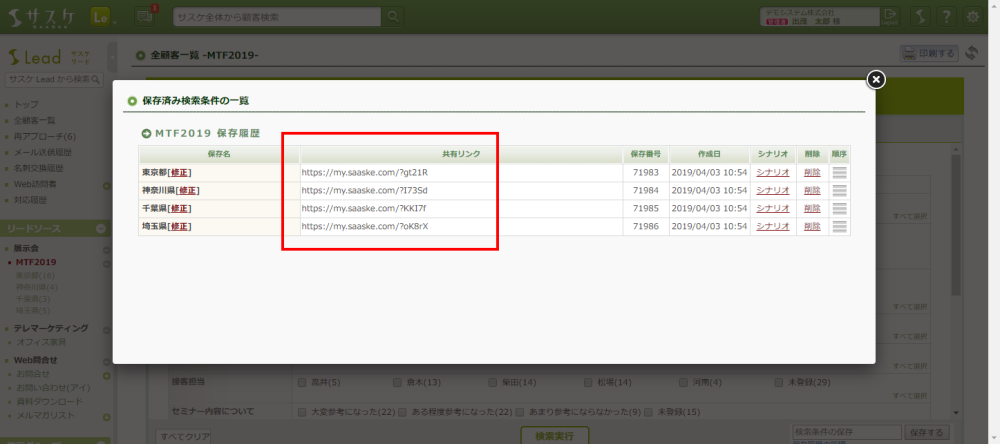This screenshot has width=1000, height=444.
Task: Click the 印刷する print button
Action: click(928, 53)
